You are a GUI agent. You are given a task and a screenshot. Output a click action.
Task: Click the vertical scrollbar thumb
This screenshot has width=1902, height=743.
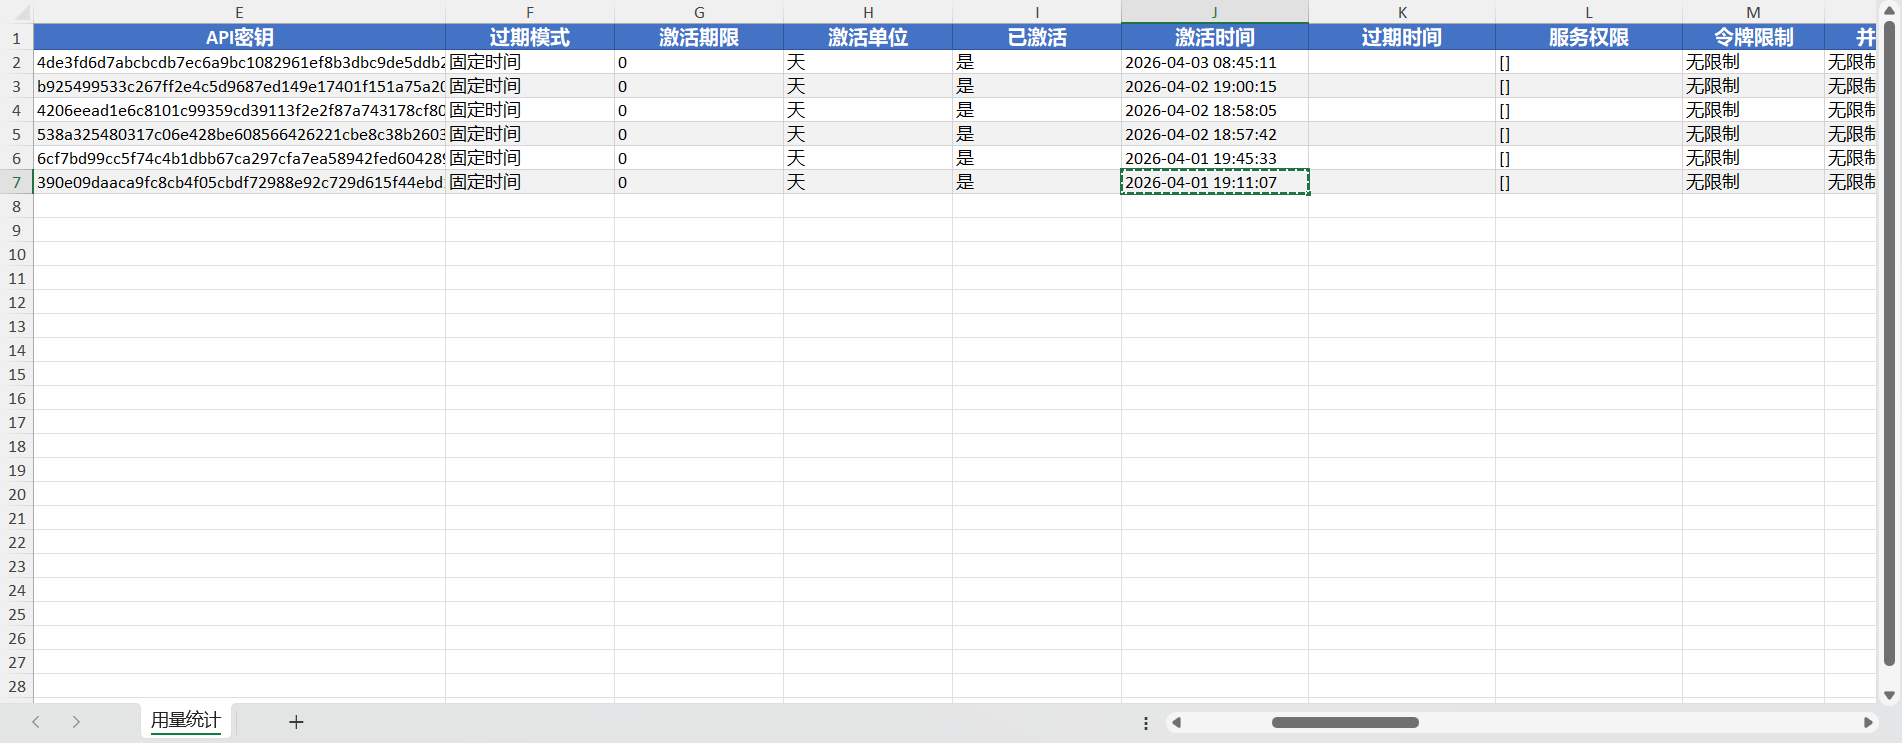(x=1889, y=340)
